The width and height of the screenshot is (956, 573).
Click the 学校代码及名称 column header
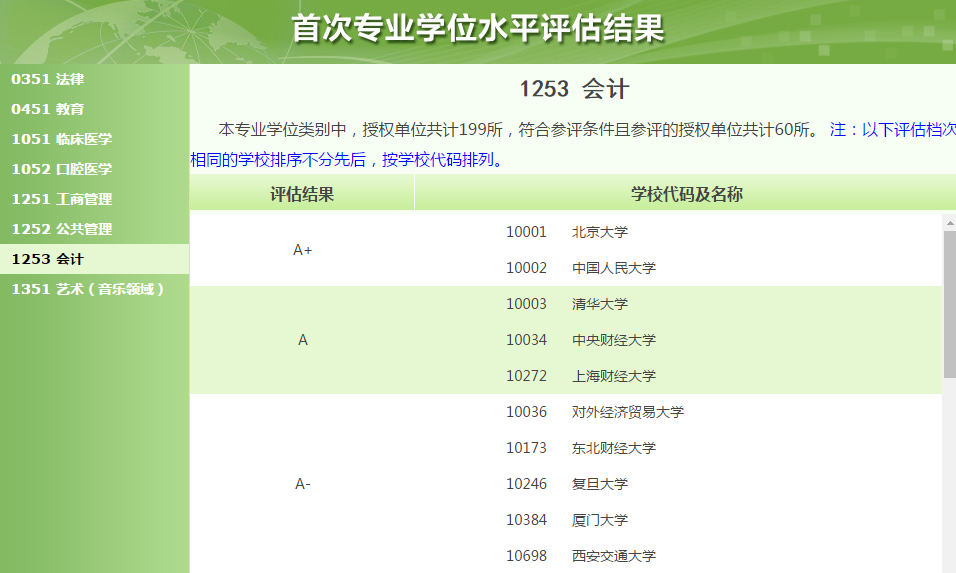click(x=687, y=194)
